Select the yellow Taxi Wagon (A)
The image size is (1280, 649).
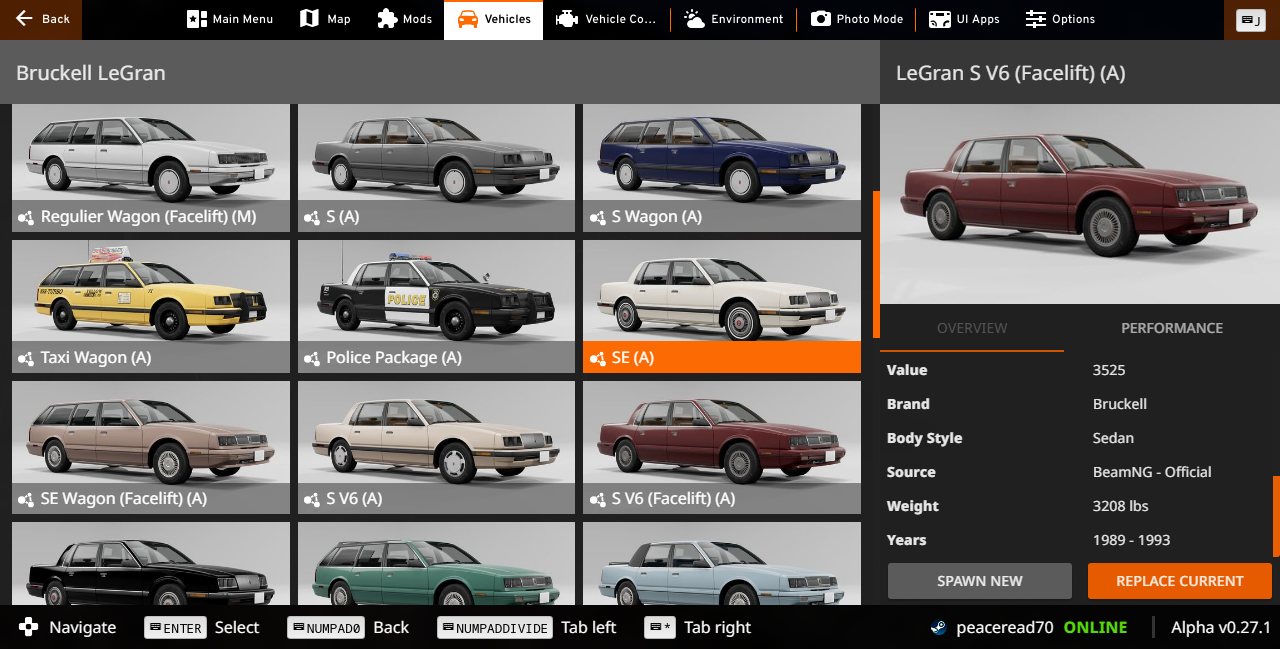[x=151, y=306]
